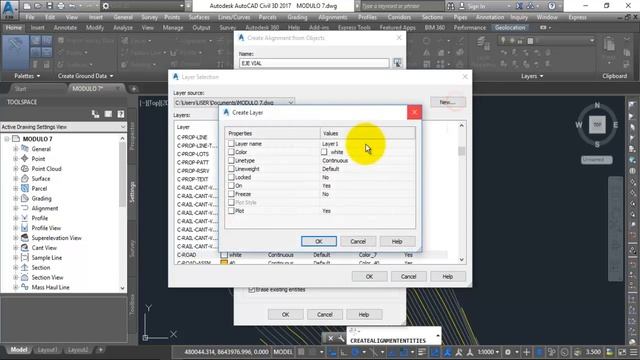The height and width of the screenshot is (360, 640).
Task: Check the Lineweight property checkbox
Action: click(x=231, y=169)
